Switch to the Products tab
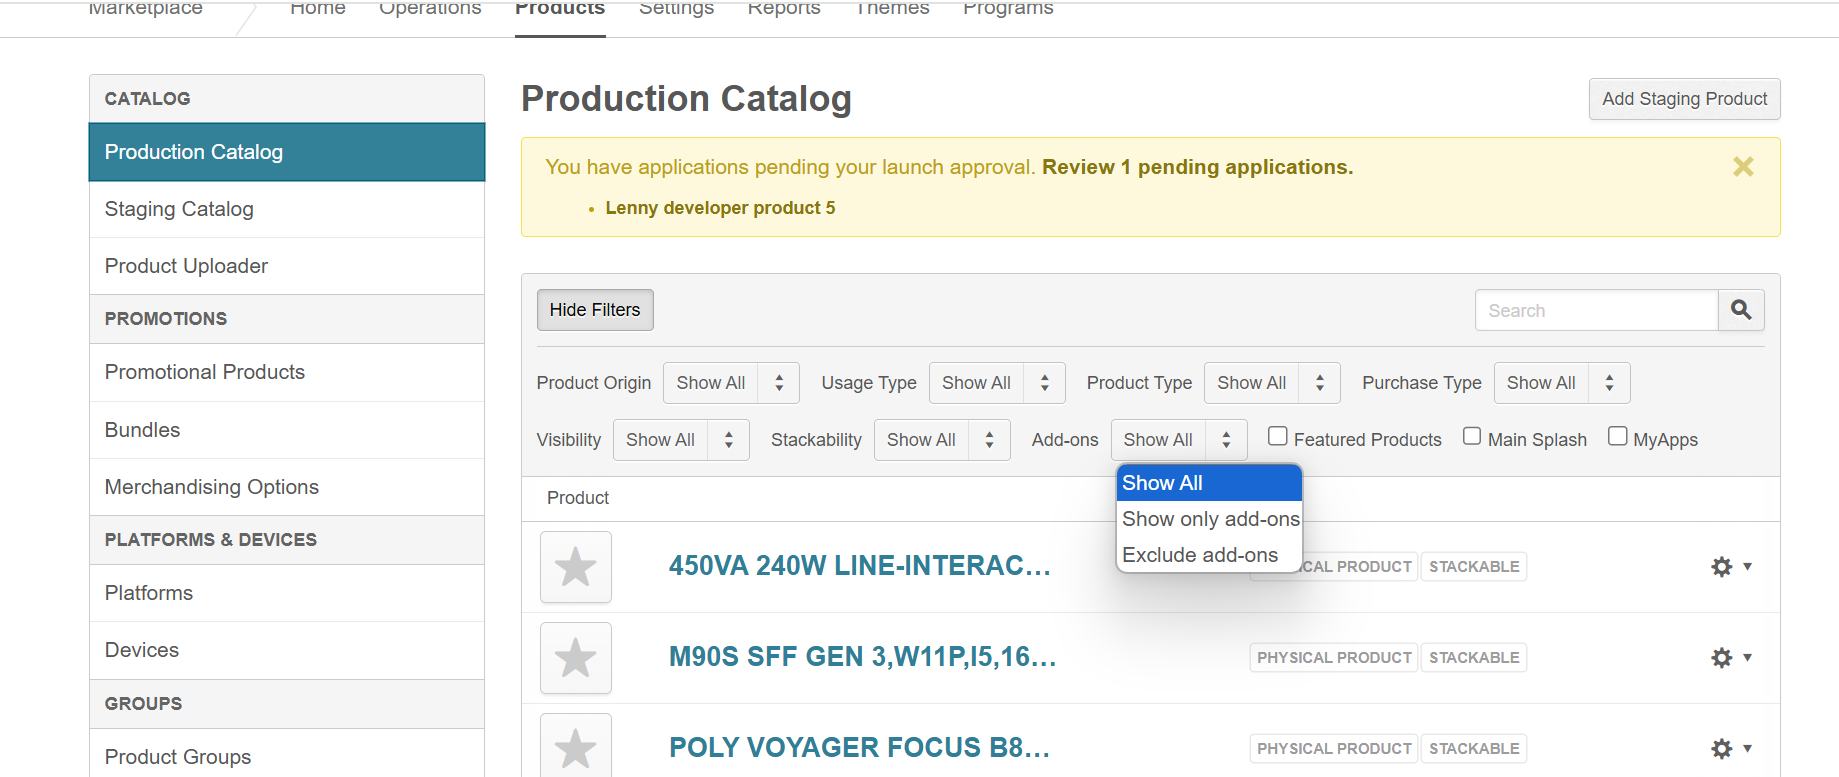The image size is (1839, 777). click(560, 9)
